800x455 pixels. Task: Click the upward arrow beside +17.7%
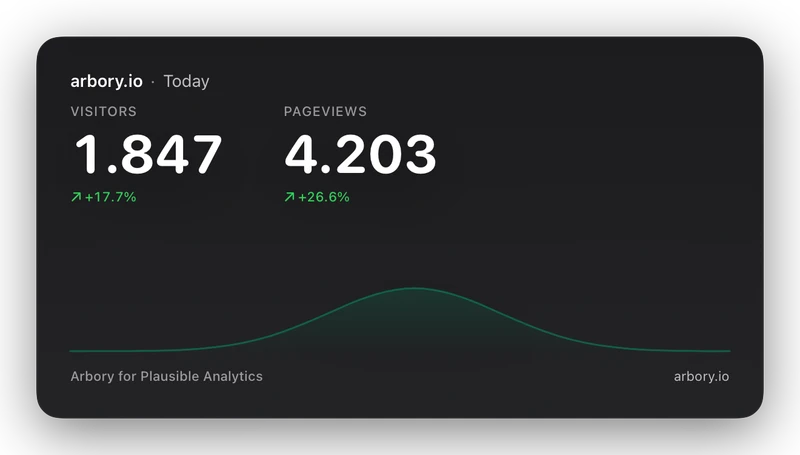(76, 197)
